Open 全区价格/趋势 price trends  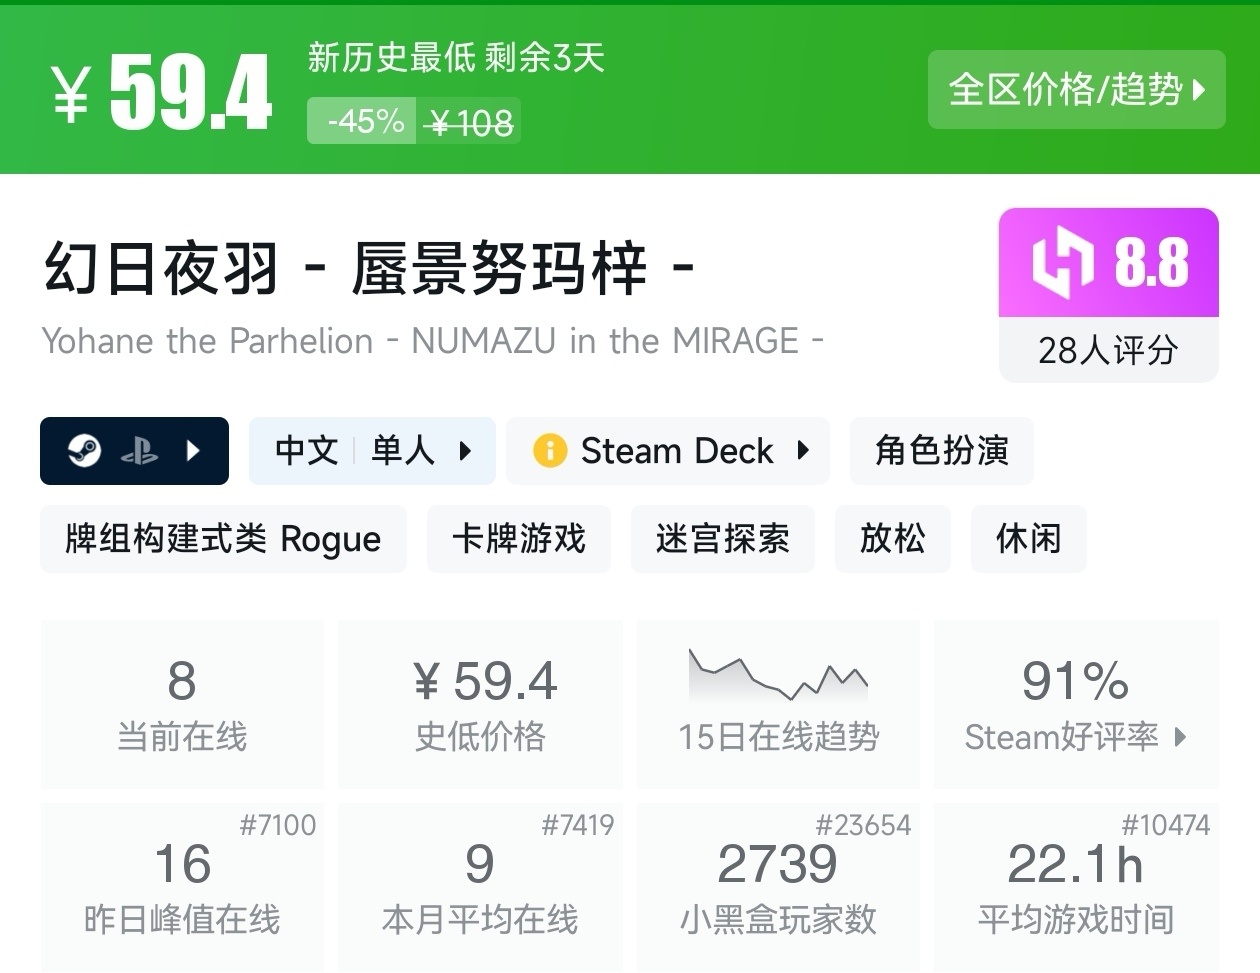coord(1076,90)
